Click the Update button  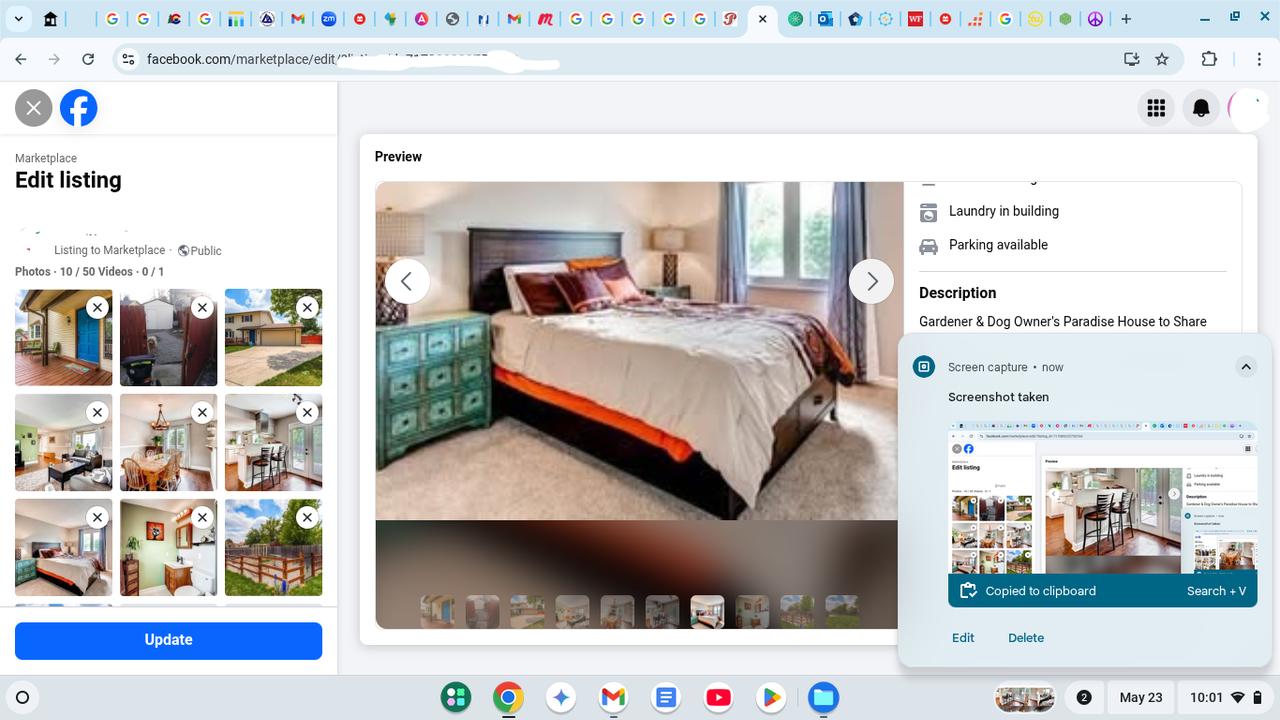(x=168, y=640)
